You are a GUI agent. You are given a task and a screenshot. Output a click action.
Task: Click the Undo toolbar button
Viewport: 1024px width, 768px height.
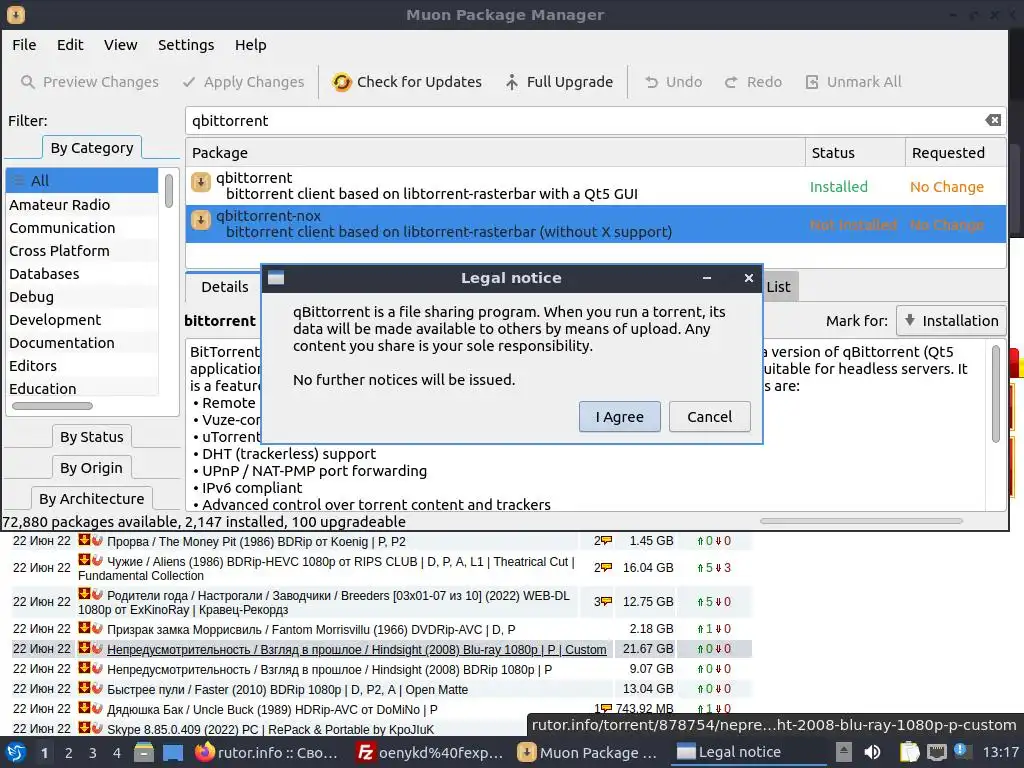[x=673, y=82]
